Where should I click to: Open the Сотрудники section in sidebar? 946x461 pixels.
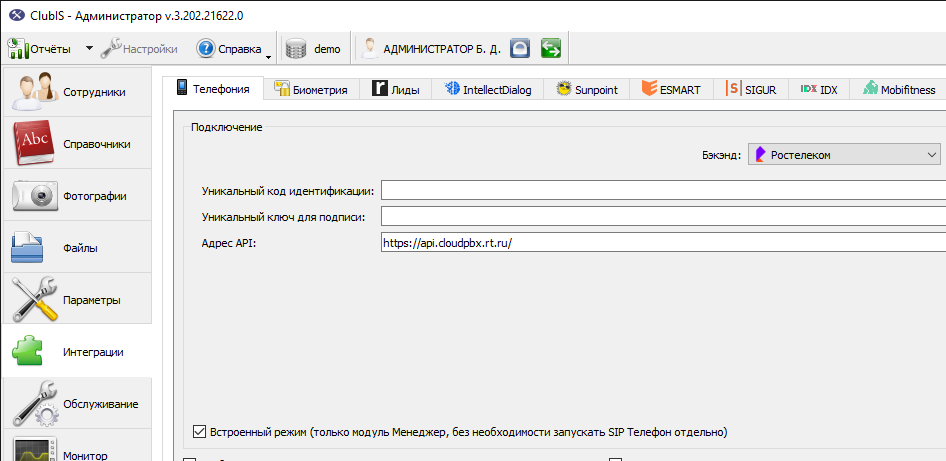coord(77,92)
